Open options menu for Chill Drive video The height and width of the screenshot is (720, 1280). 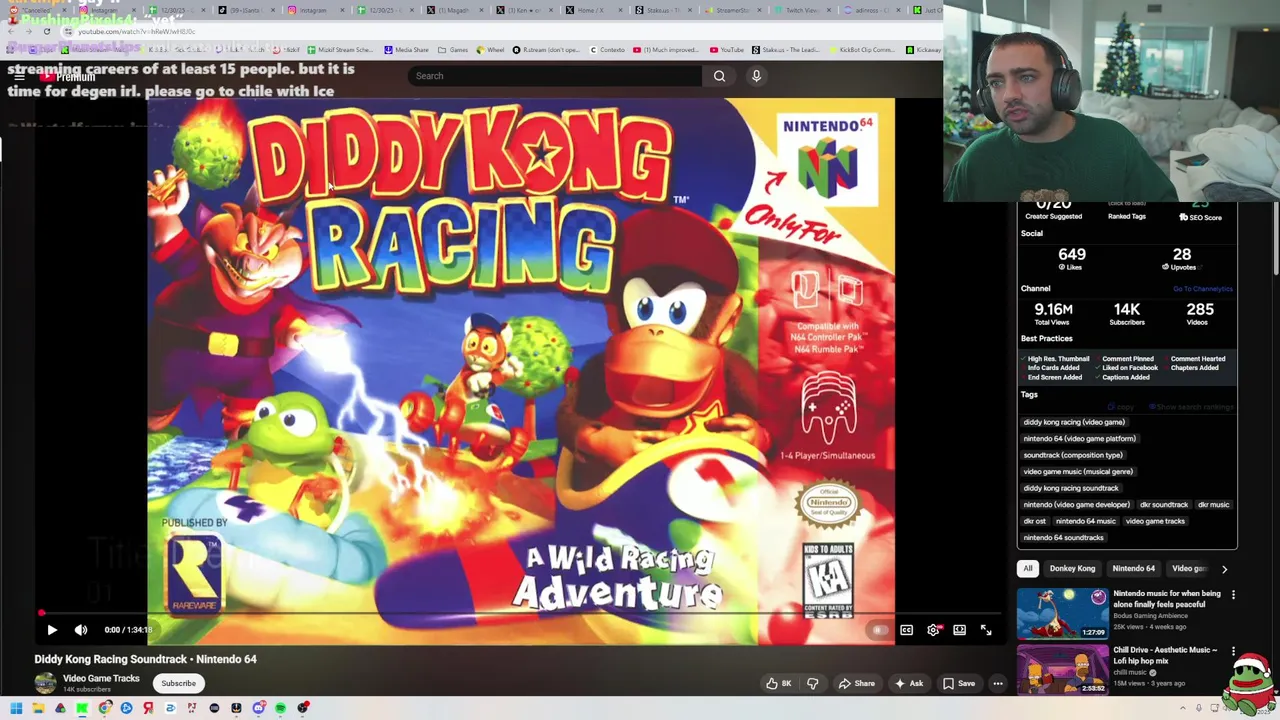coord(1233,651)
